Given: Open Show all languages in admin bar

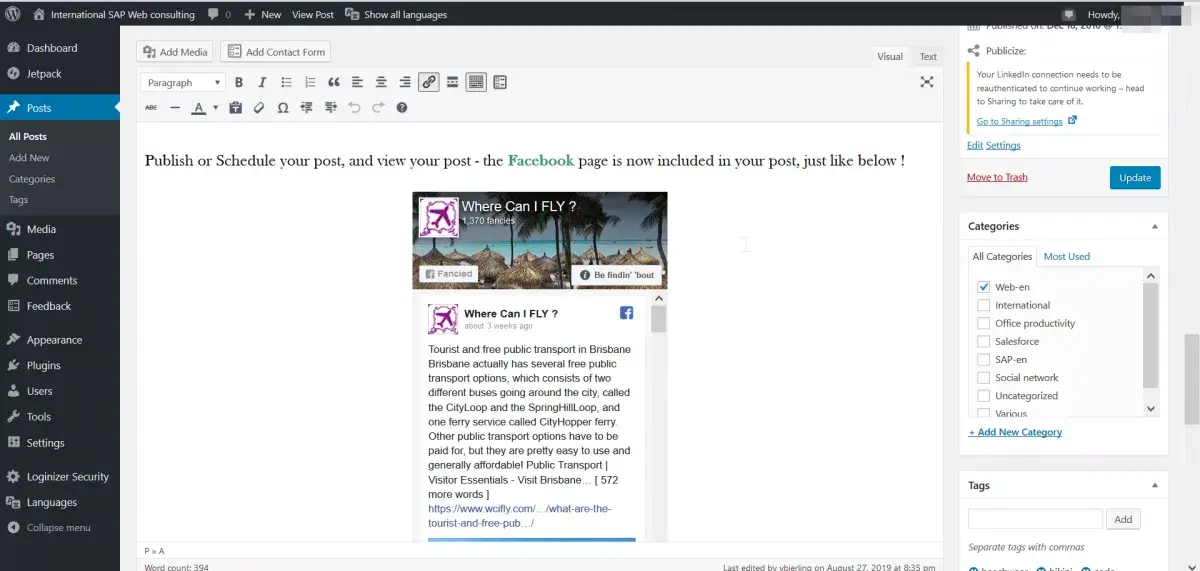Looking at the screenshot, I should point(396,14).
